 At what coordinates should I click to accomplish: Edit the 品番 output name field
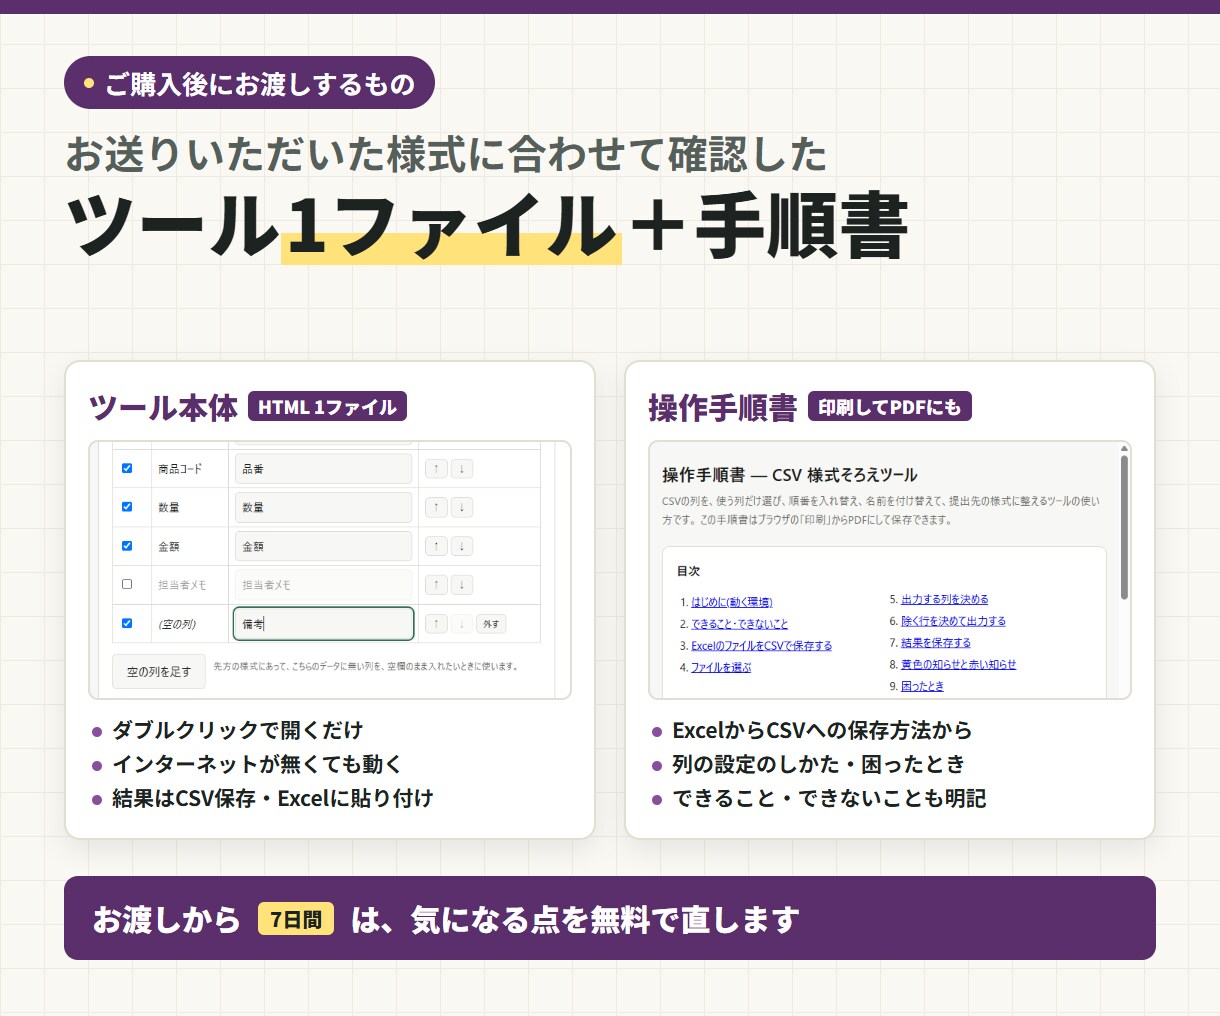click(323, 469)
